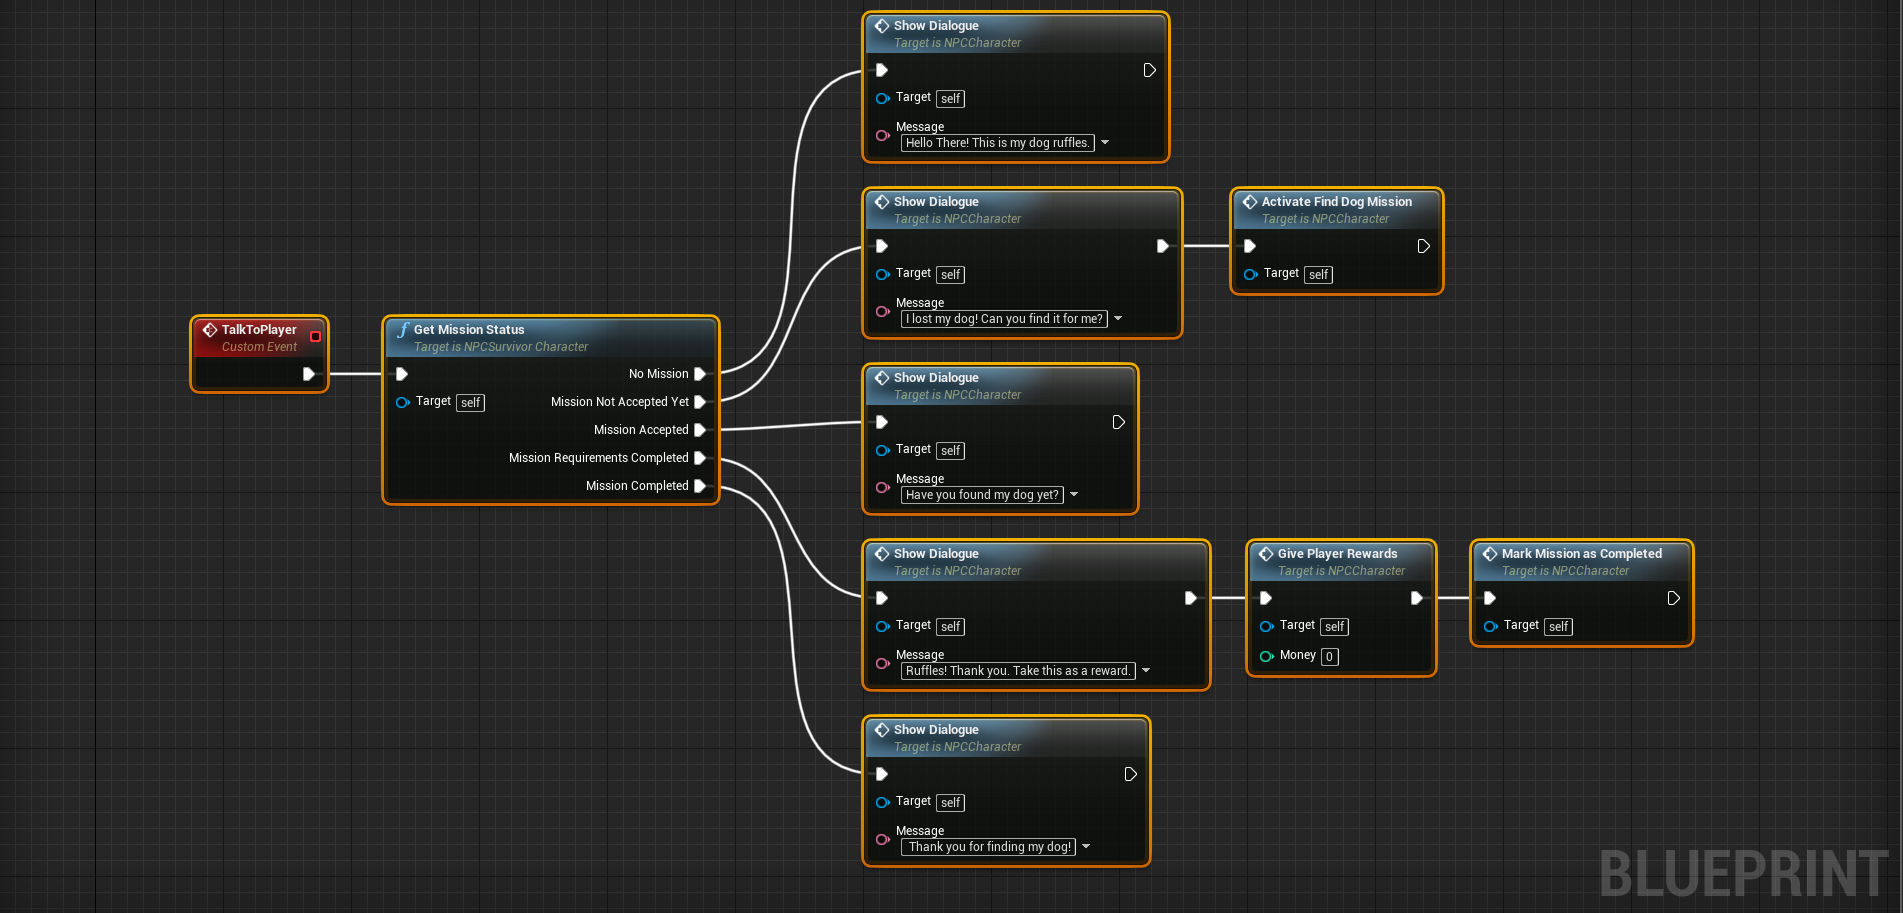Select the Give Player Rewards node header
This screenshot has width=1903, height=913.
click(1337, 554)
